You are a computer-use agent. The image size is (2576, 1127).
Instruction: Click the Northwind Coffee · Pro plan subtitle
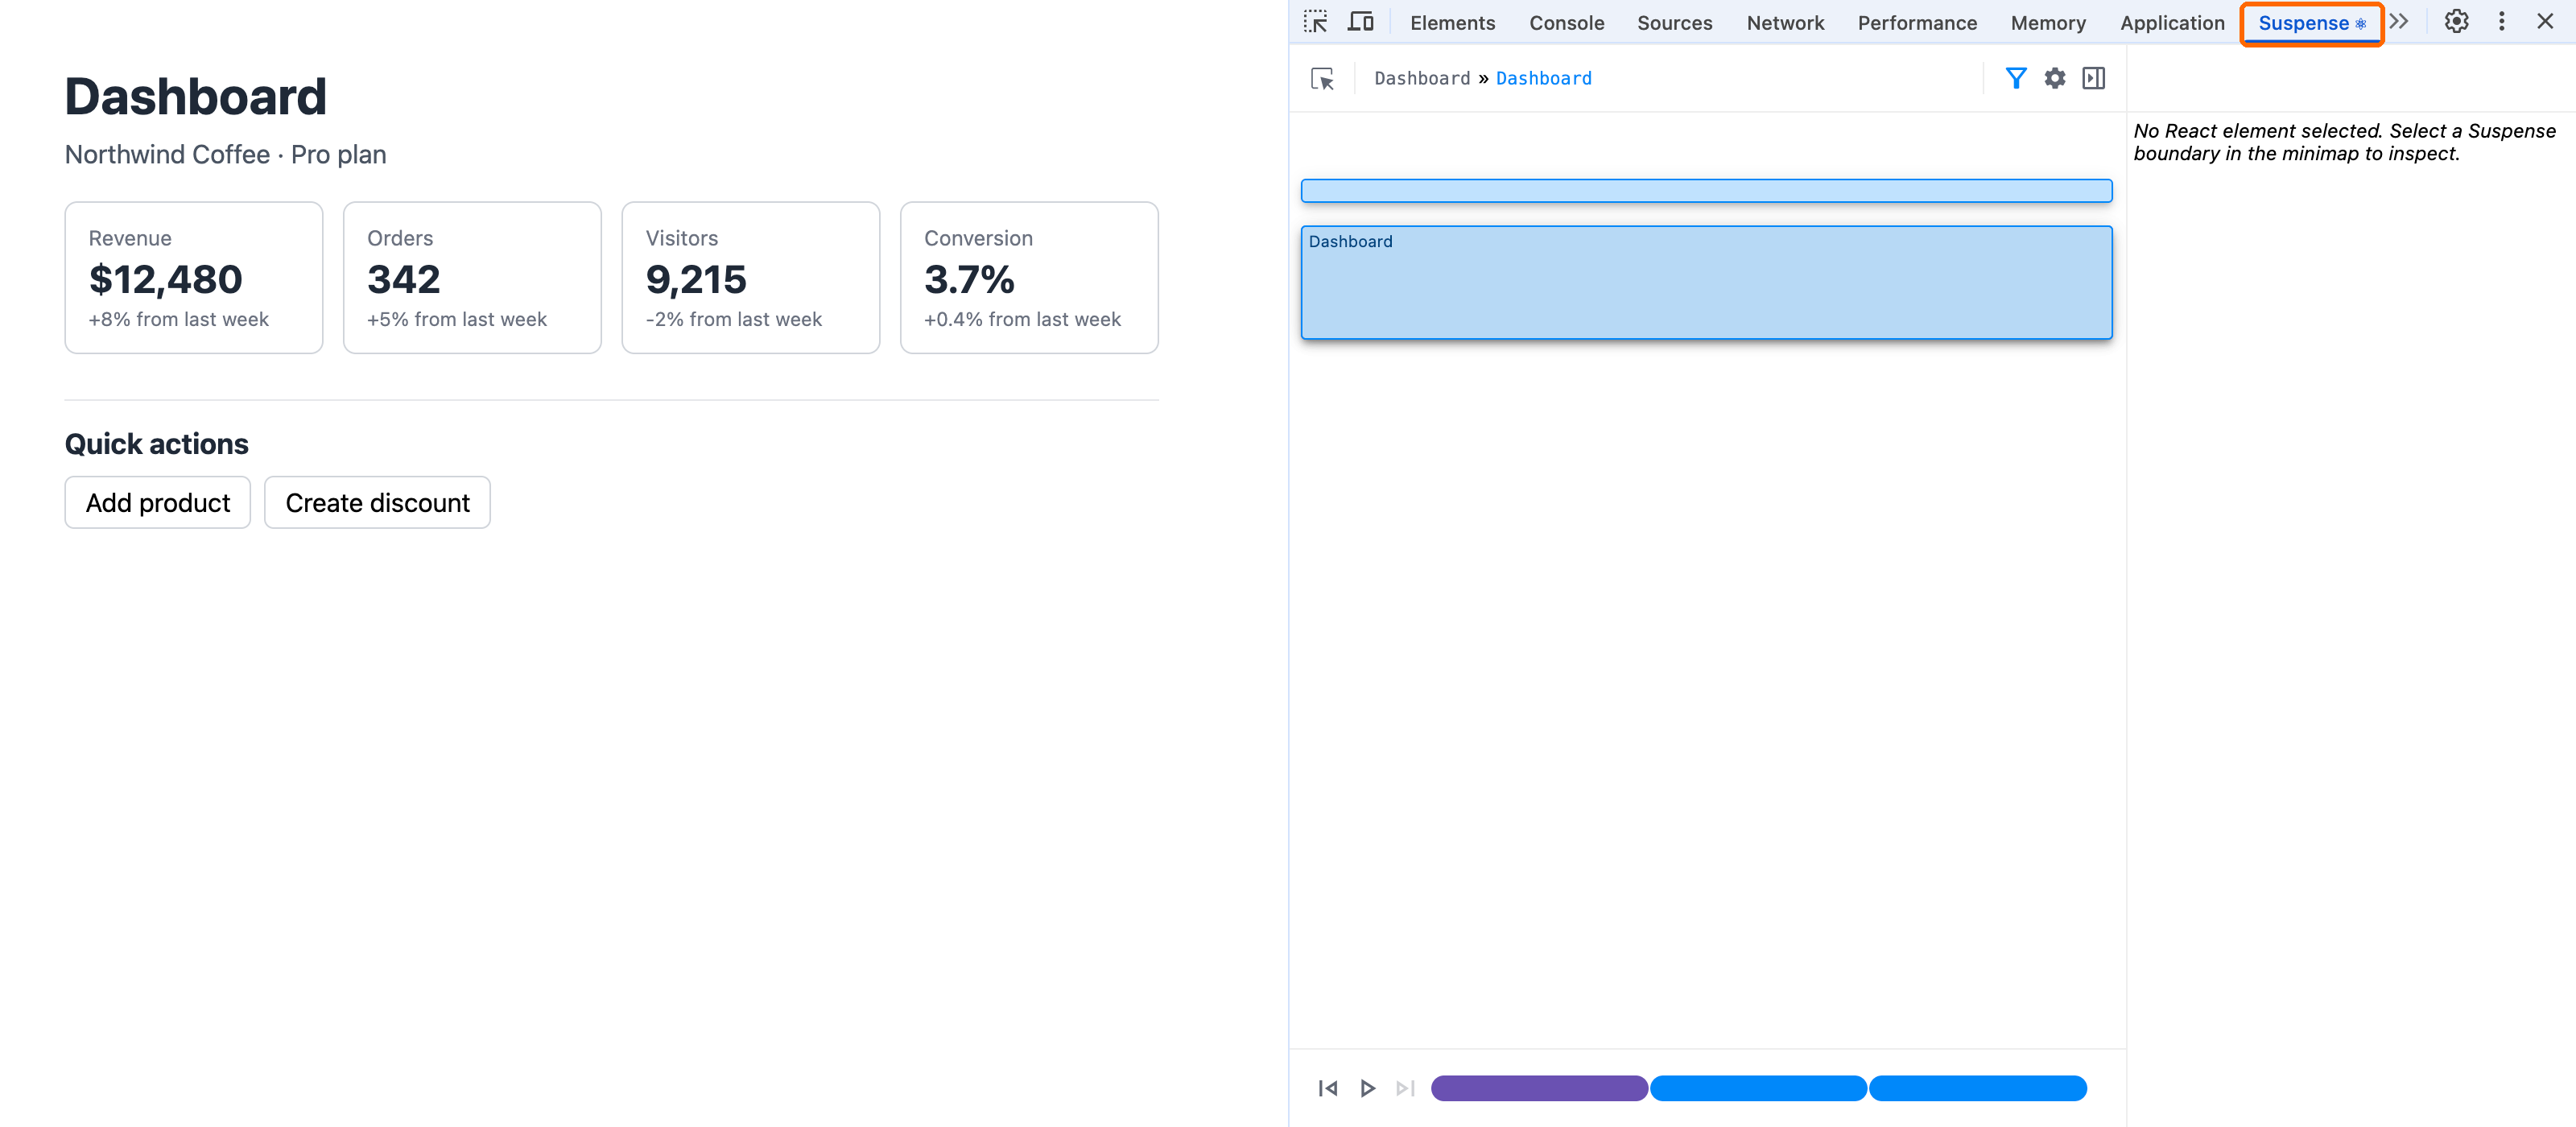click(225, 155)
